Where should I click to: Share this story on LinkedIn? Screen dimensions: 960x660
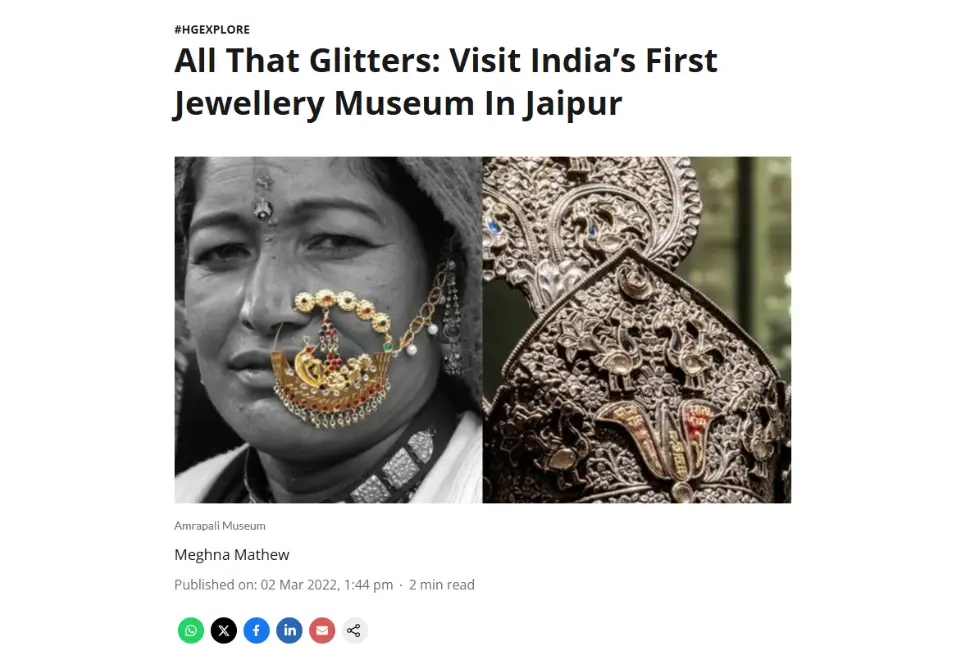[x=289, y=630]
